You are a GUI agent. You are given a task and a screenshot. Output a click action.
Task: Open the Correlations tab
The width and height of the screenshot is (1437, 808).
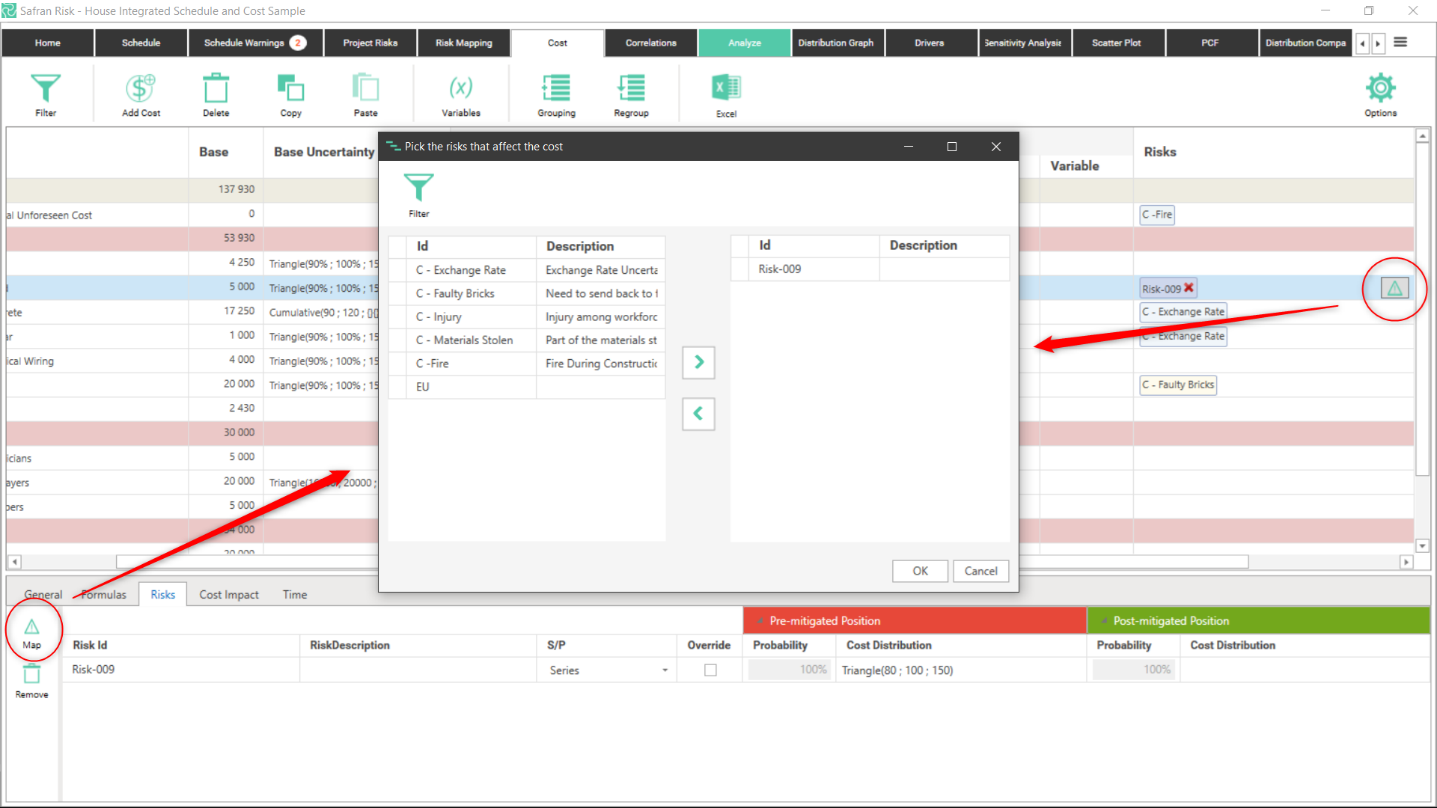tap(651, 43)
